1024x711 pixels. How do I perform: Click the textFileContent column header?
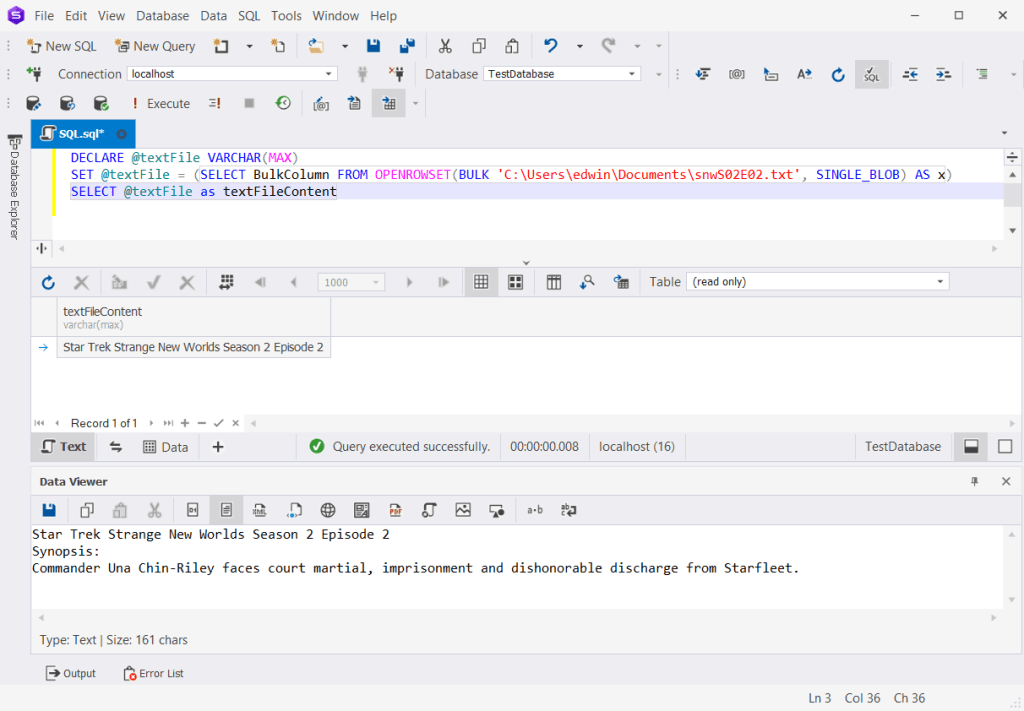tap(194, 317)
